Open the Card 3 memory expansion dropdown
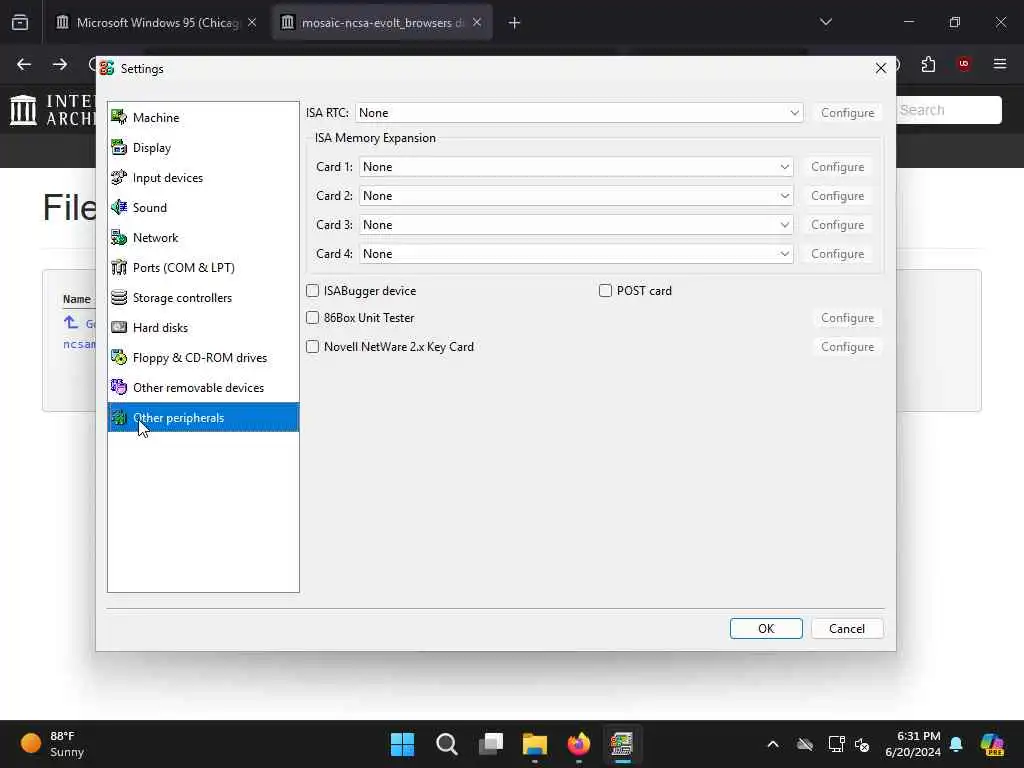This screenshot has height=768, width=1024. 576,225
